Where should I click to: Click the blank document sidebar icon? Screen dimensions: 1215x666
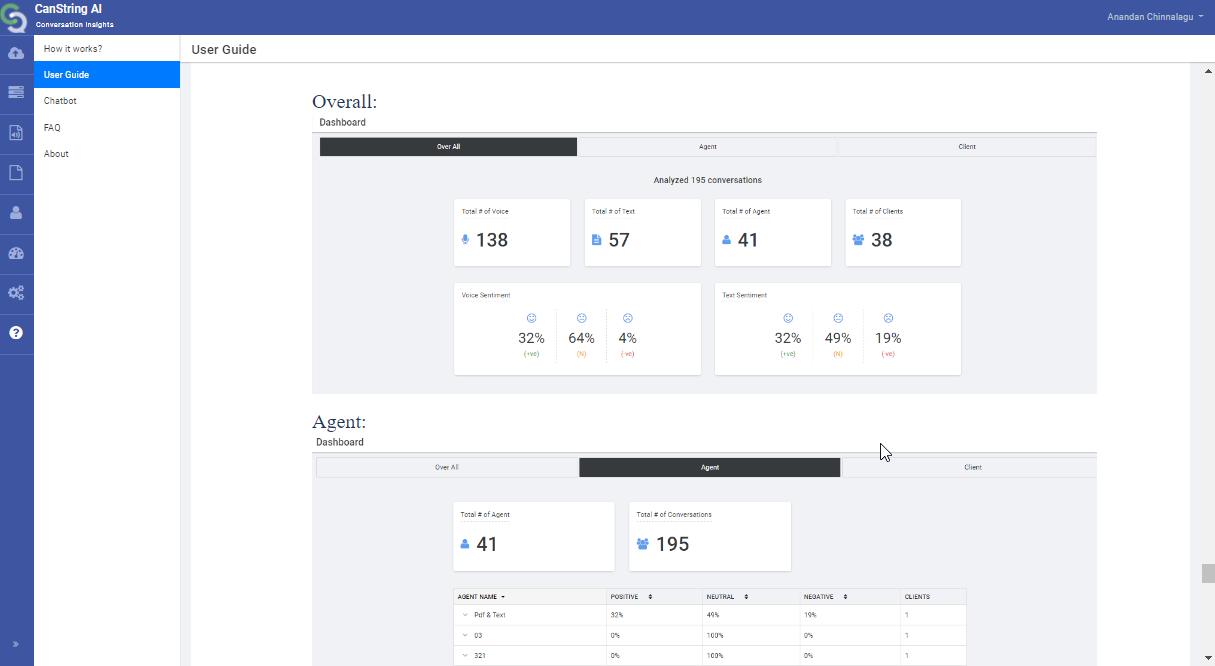pyautogui.click(x=16, y=172)
